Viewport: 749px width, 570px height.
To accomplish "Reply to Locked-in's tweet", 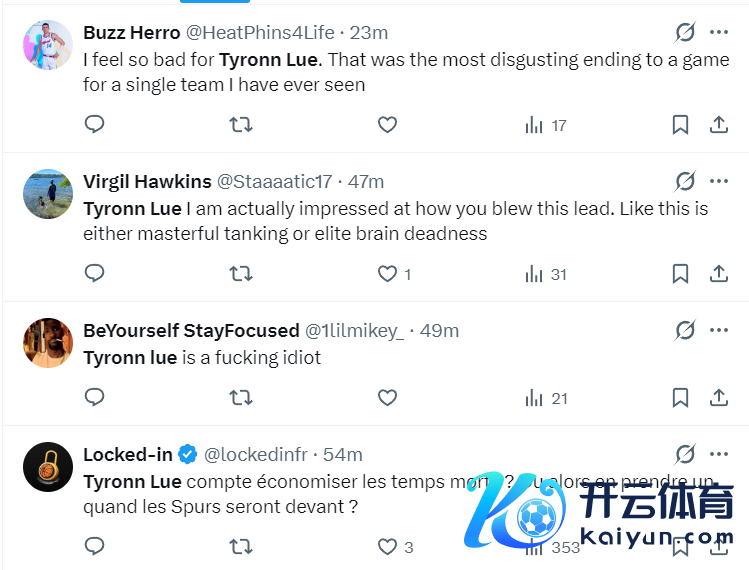I will click(94, 547).
